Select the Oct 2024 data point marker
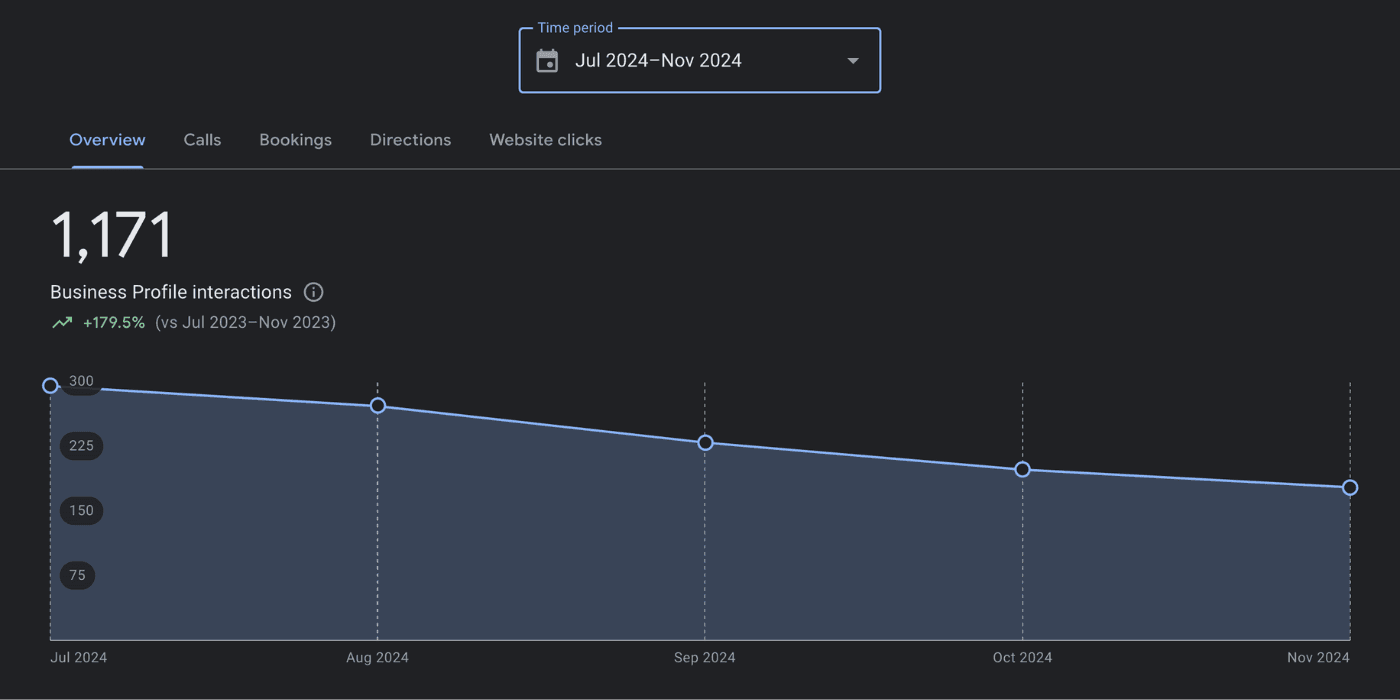 click(1022, 469)
